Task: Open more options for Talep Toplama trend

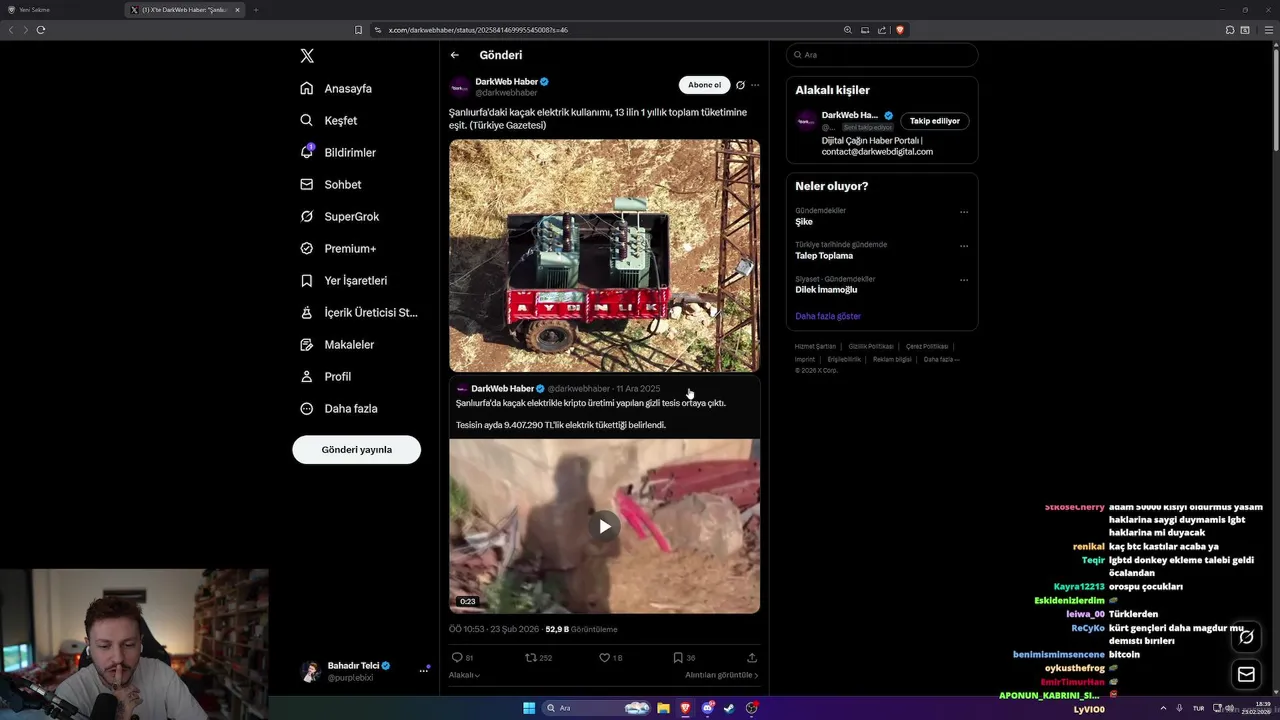Action: (964, 246)
